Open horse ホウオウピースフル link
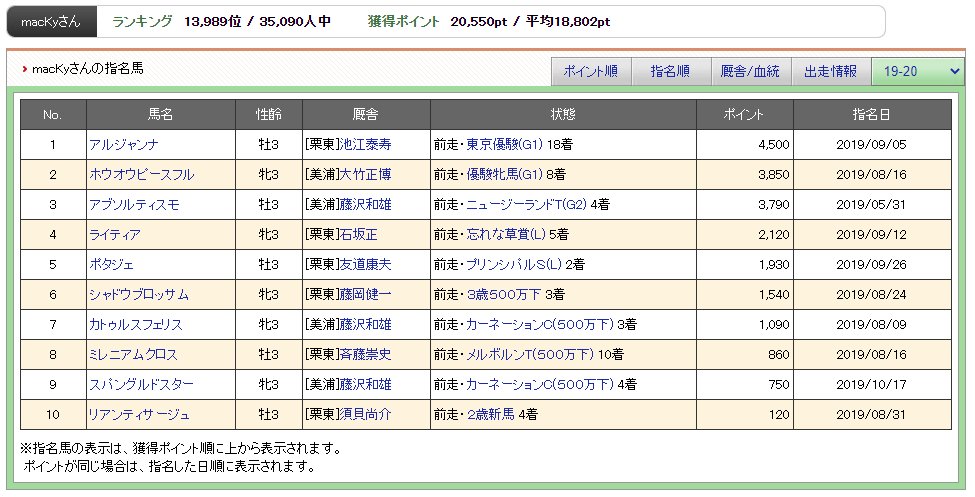This screenshot has width=975, height=497. [x=141, y=175]
